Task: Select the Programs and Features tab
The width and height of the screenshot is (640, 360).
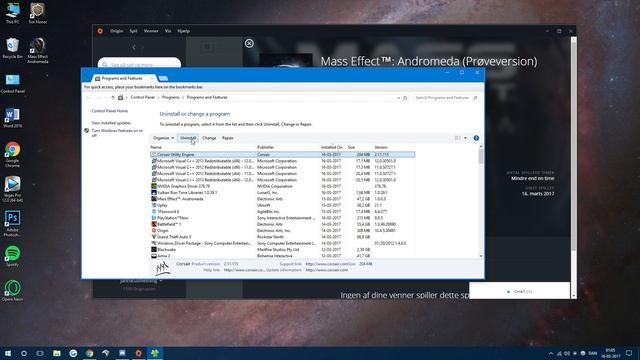Action: (x=122, y=78)
